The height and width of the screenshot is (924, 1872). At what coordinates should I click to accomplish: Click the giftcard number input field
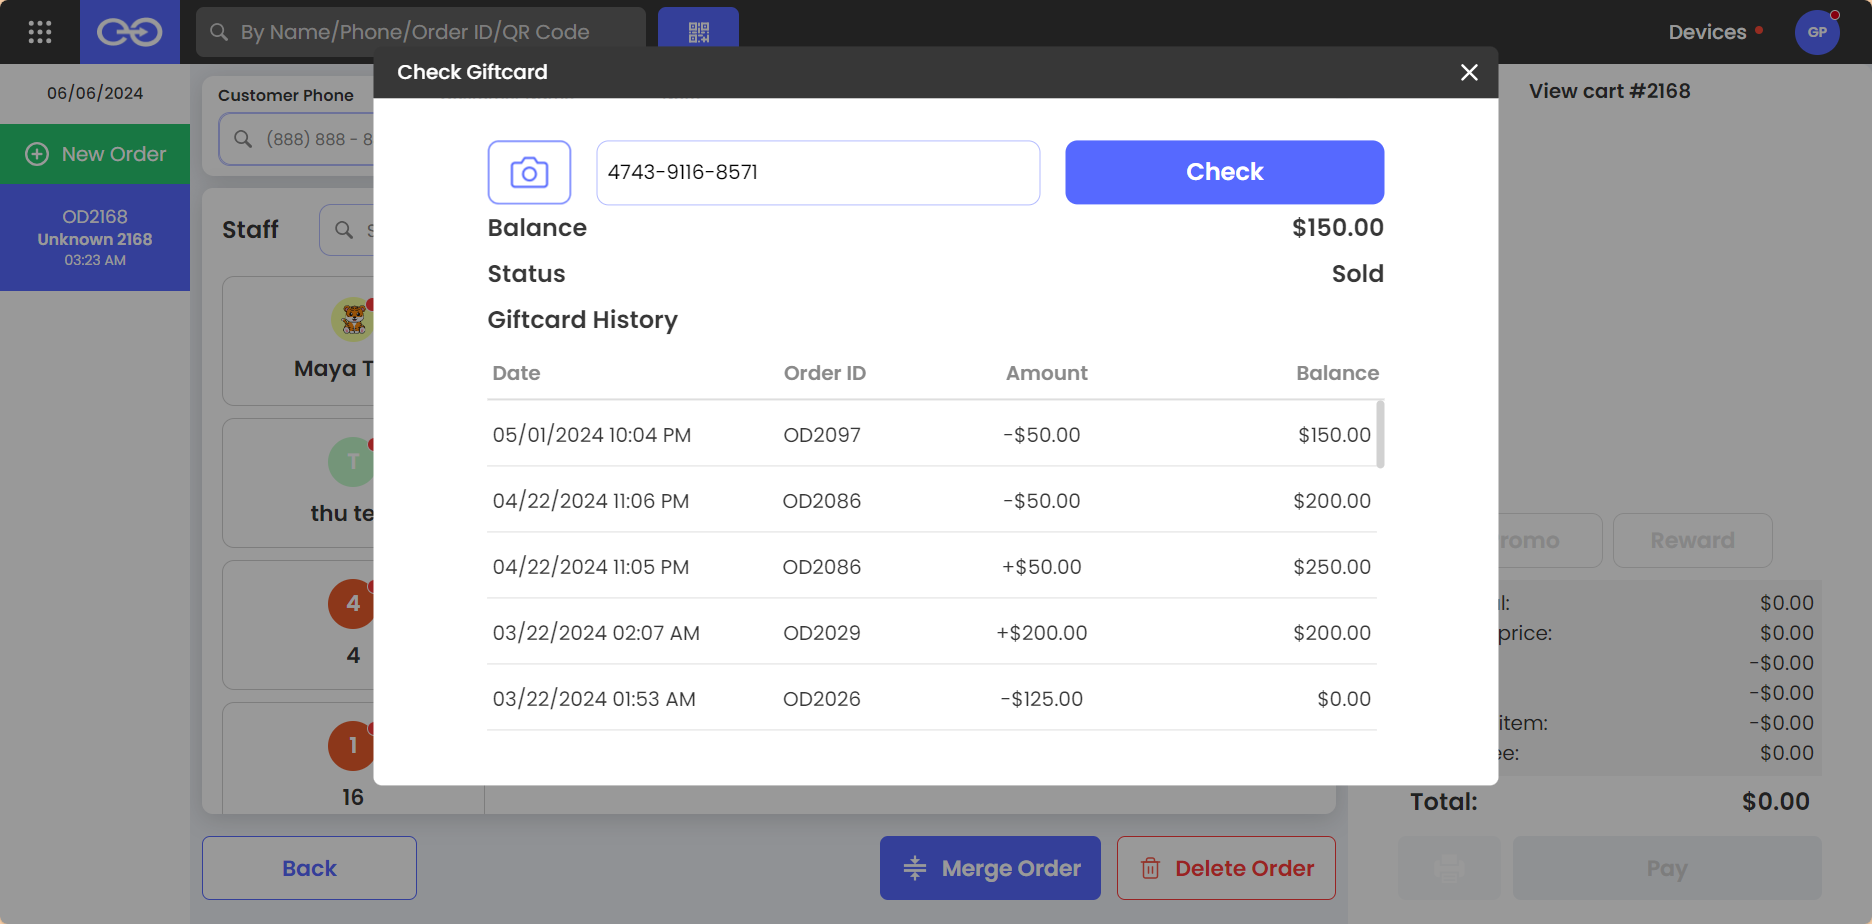click(x=818, y=172)
